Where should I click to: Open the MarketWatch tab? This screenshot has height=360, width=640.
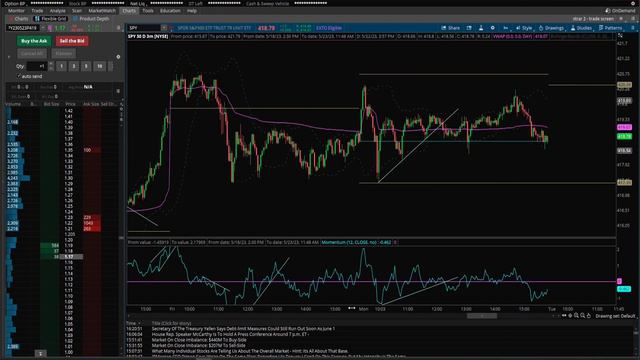(102, 11)
